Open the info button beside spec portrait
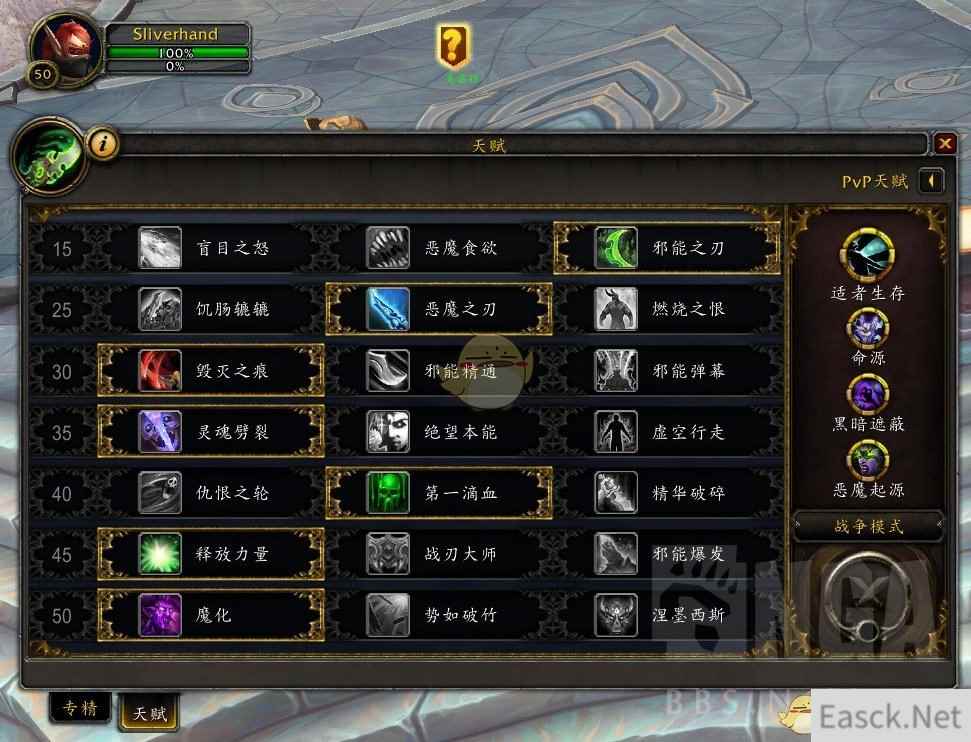 tap(103, 144)
